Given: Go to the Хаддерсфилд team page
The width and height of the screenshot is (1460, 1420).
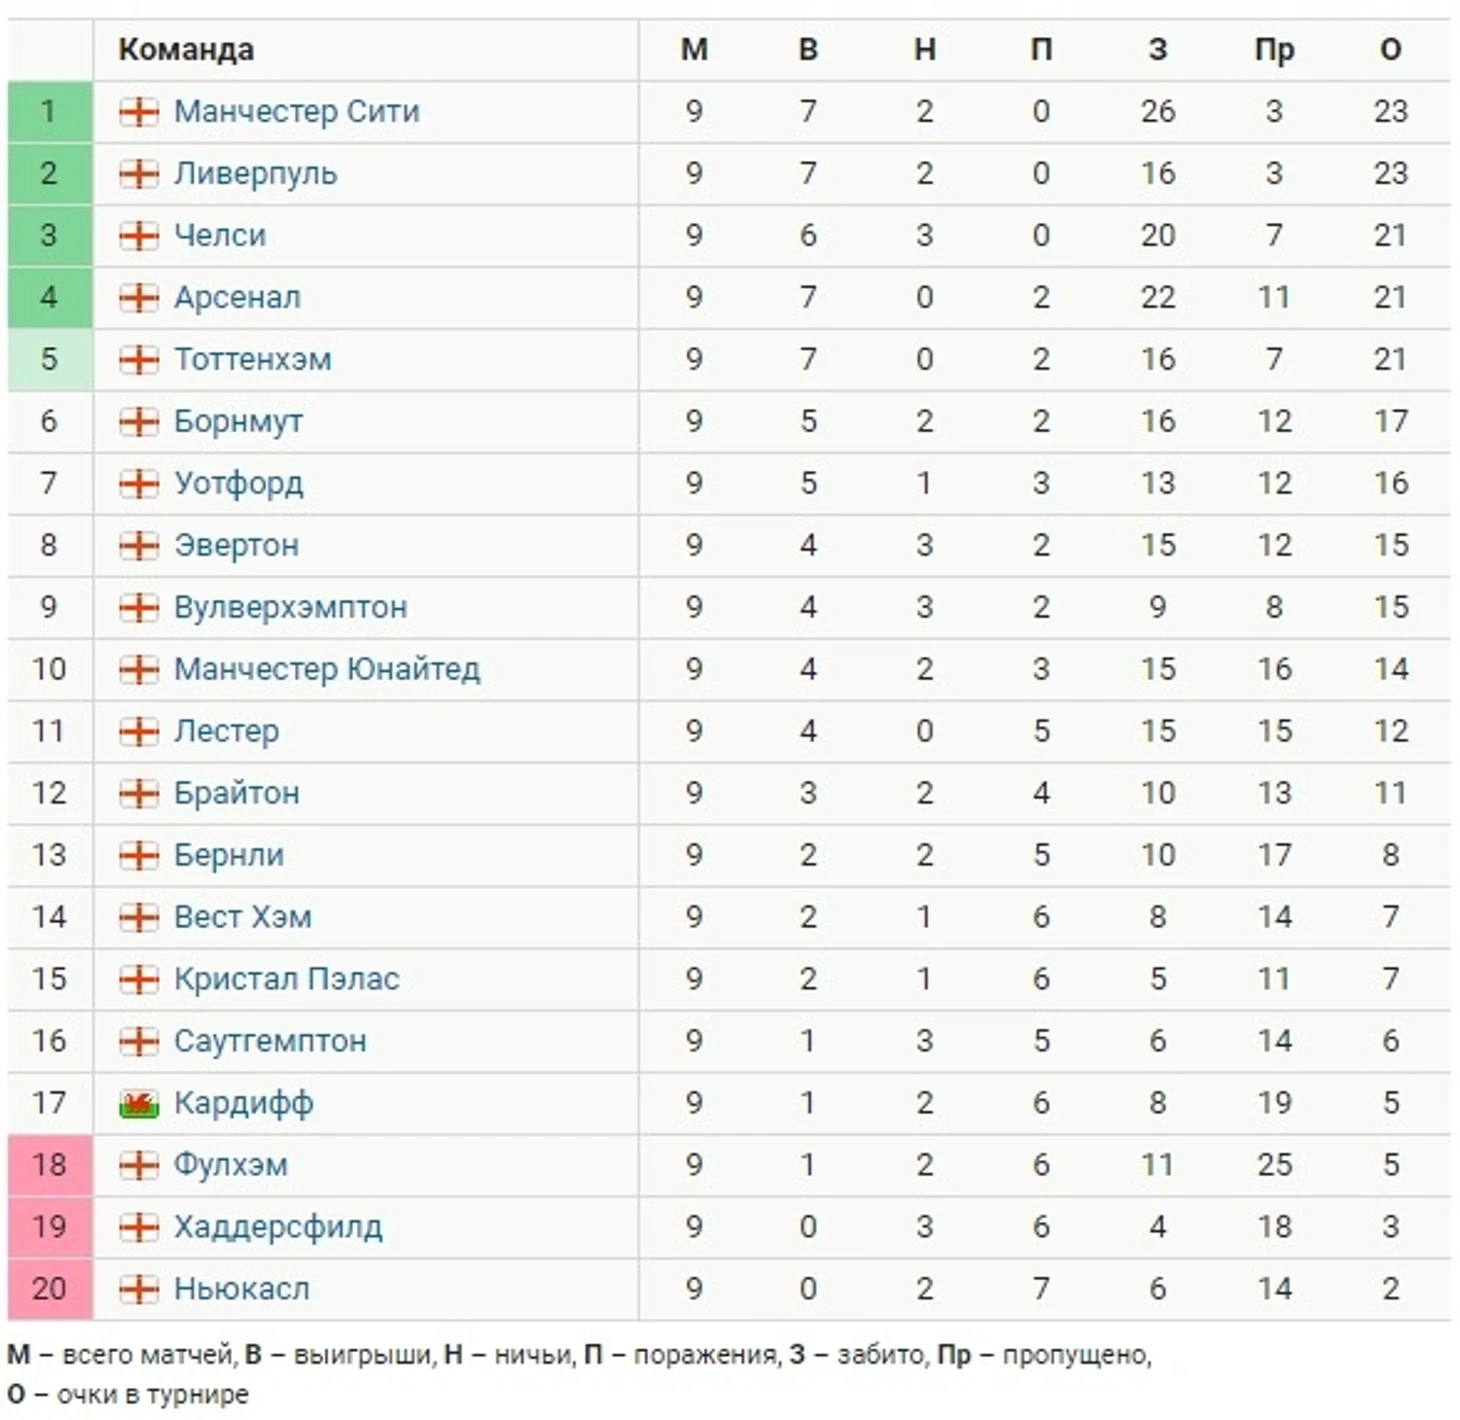Looking at the screenshot, I should (x=278, y=1227).
